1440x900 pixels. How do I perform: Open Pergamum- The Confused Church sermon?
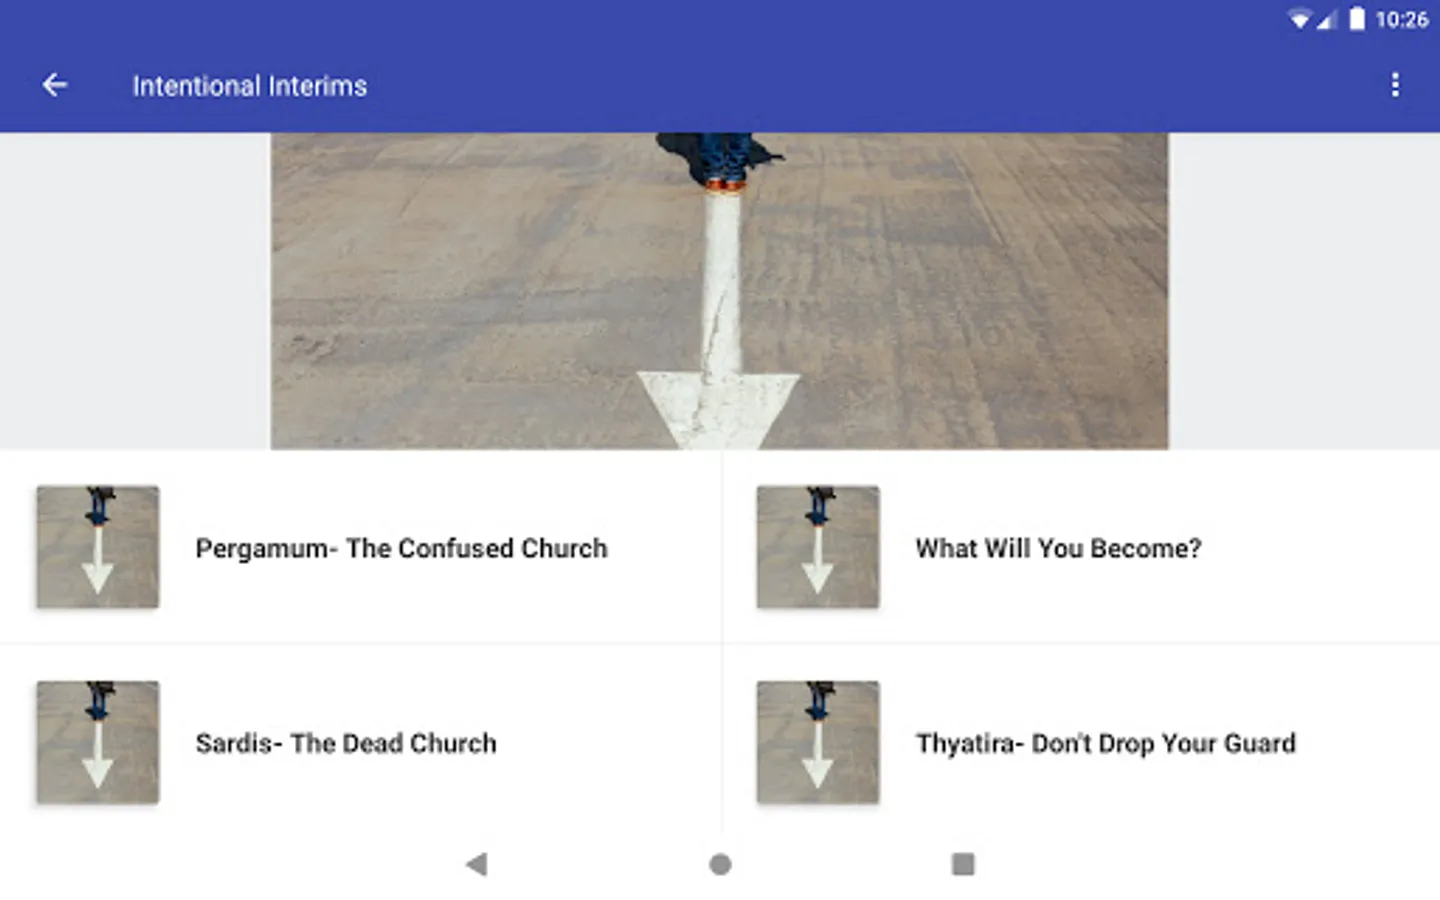click(360, 547)
